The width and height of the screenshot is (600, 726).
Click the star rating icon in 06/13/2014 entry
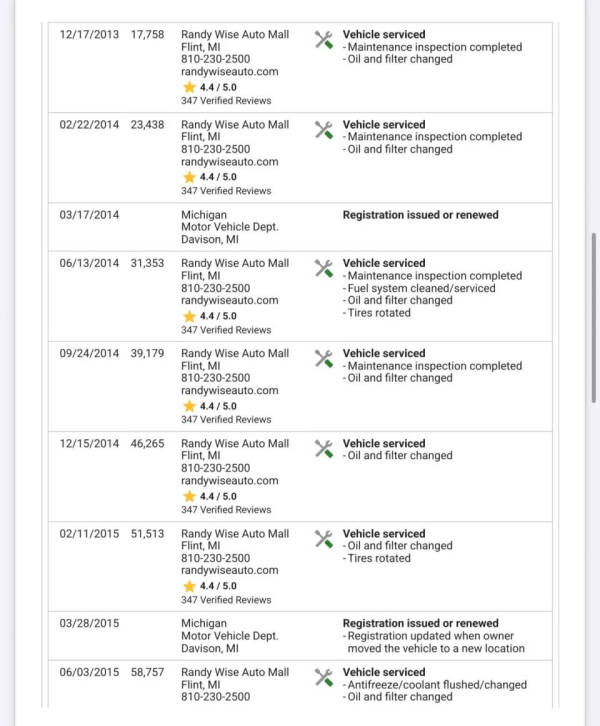189,316
